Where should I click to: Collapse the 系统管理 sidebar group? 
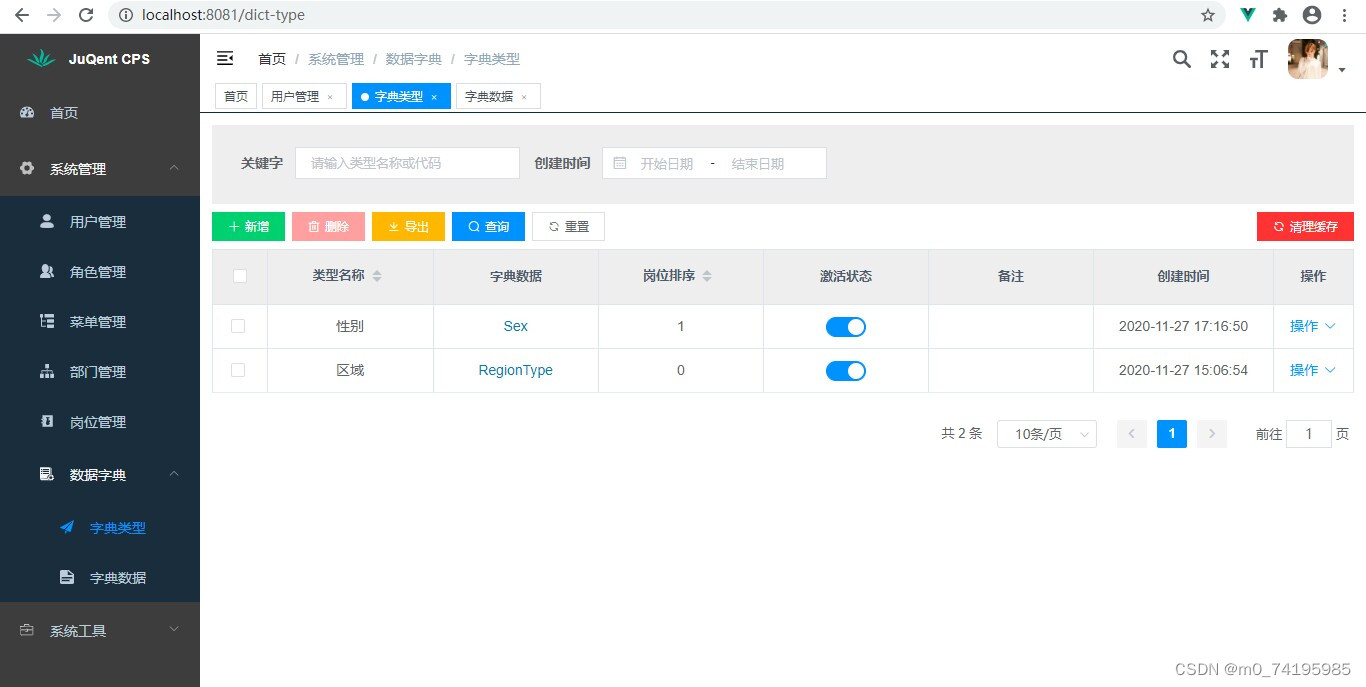pos(100,169)
